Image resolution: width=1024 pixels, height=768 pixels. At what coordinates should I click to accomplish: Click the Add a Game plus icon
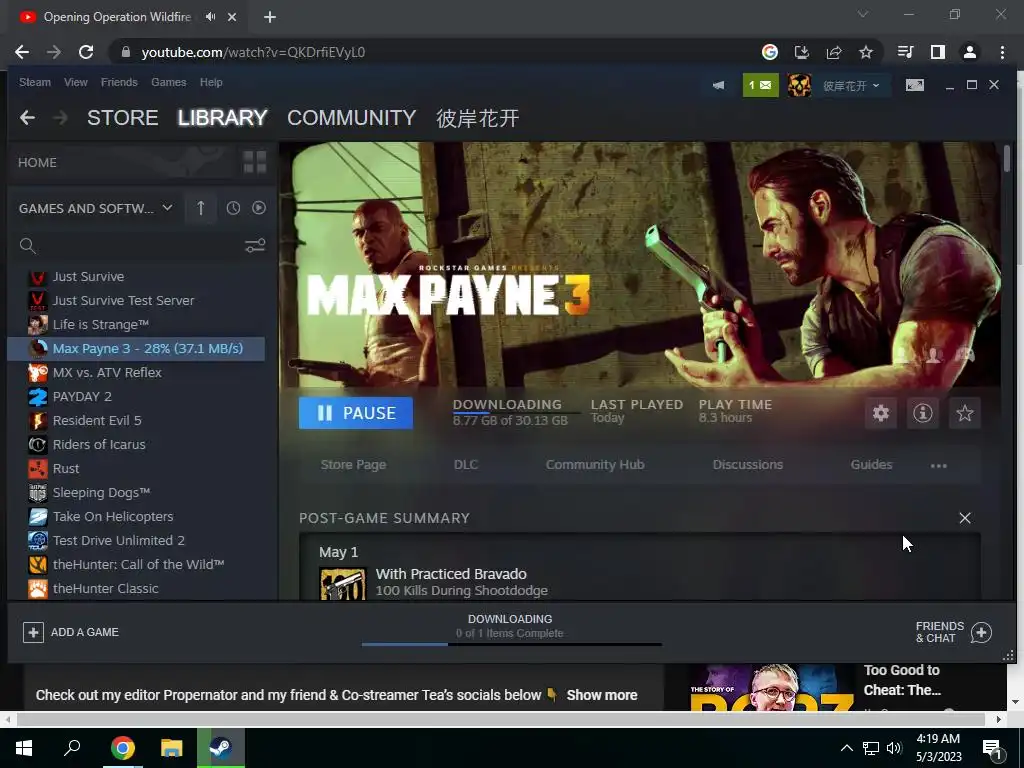tap(33, 632)
